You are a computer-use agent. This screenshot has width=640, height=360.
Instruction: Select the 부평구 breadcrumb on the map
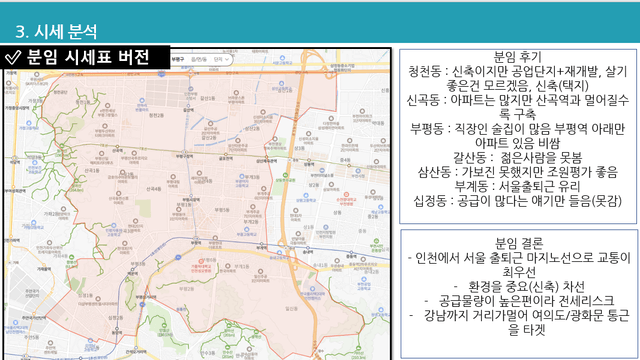tap(178, 60)
